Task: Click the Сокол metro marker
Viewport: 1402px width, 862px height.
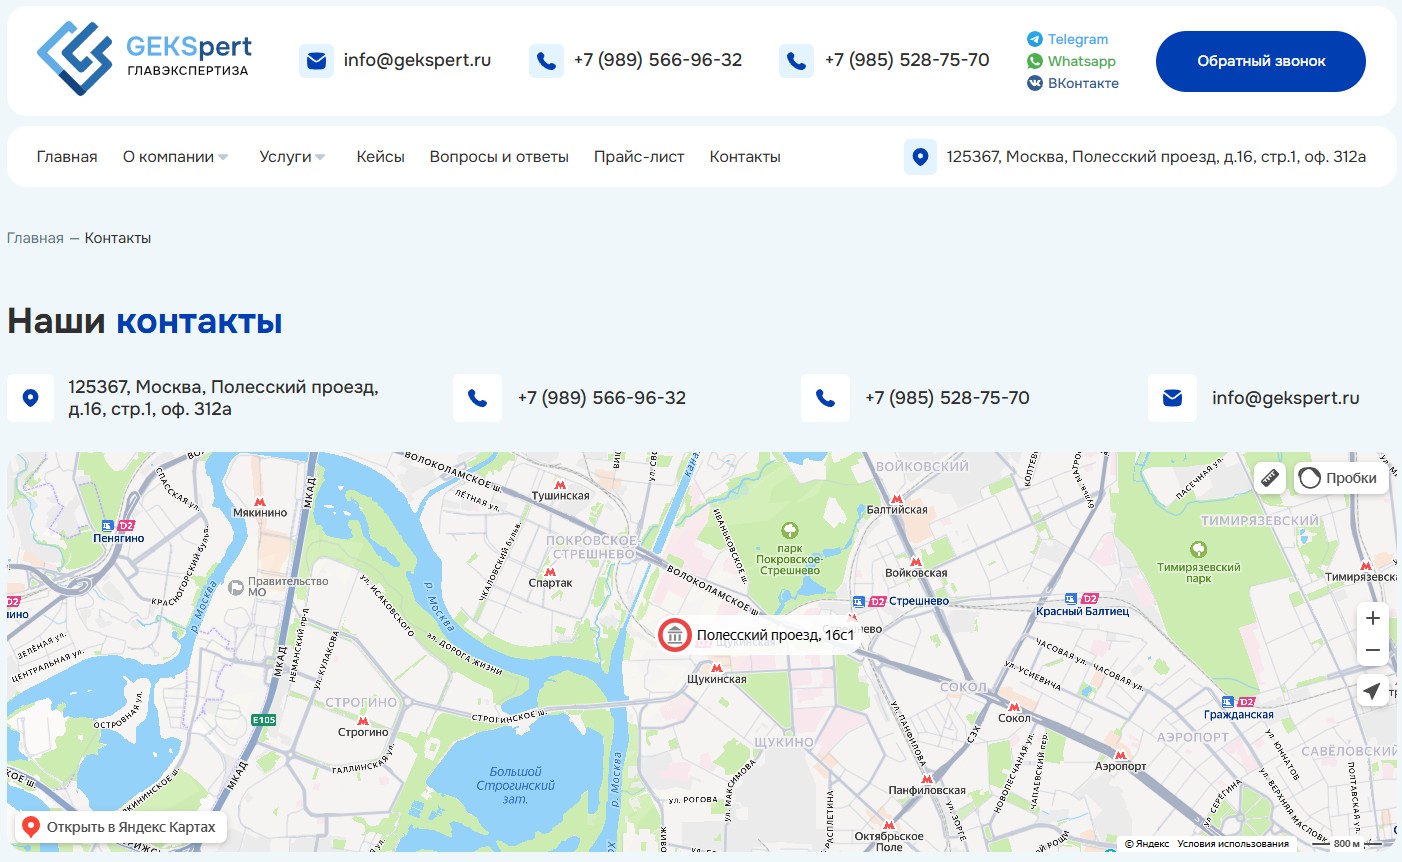Action: (x=1014, y=707)
